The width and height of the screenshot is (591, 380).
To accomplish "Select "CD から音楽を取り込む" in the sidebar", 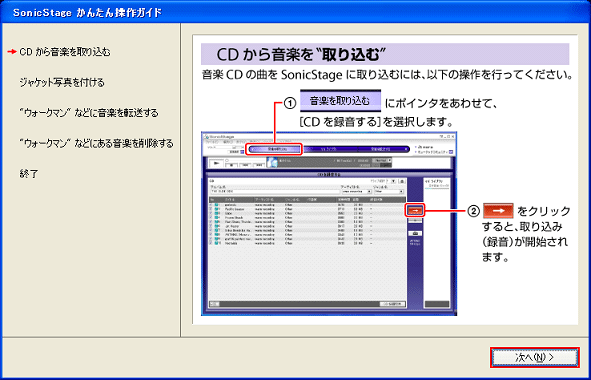I will point(65,52).
